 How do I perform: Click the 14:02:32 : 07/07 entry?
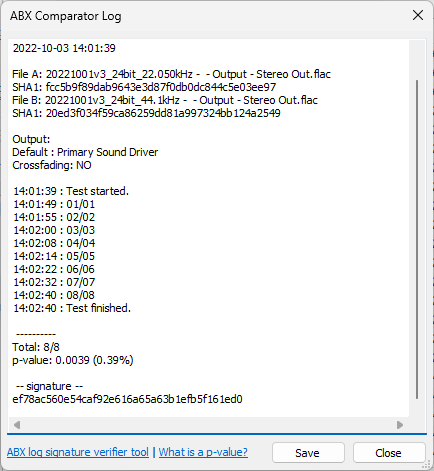(54, 282)
